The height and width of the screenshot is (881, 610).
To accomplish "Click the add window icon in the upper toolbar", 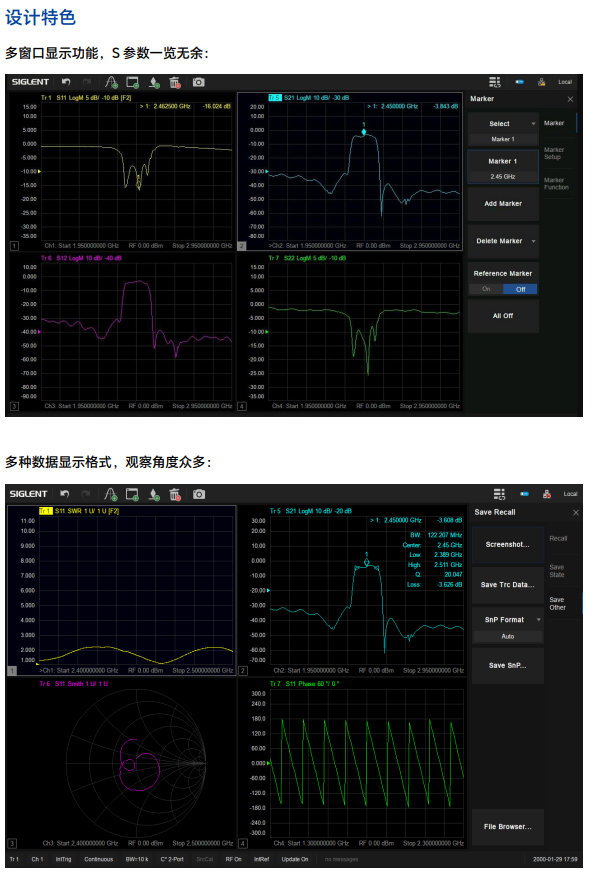I will point(133,82).
